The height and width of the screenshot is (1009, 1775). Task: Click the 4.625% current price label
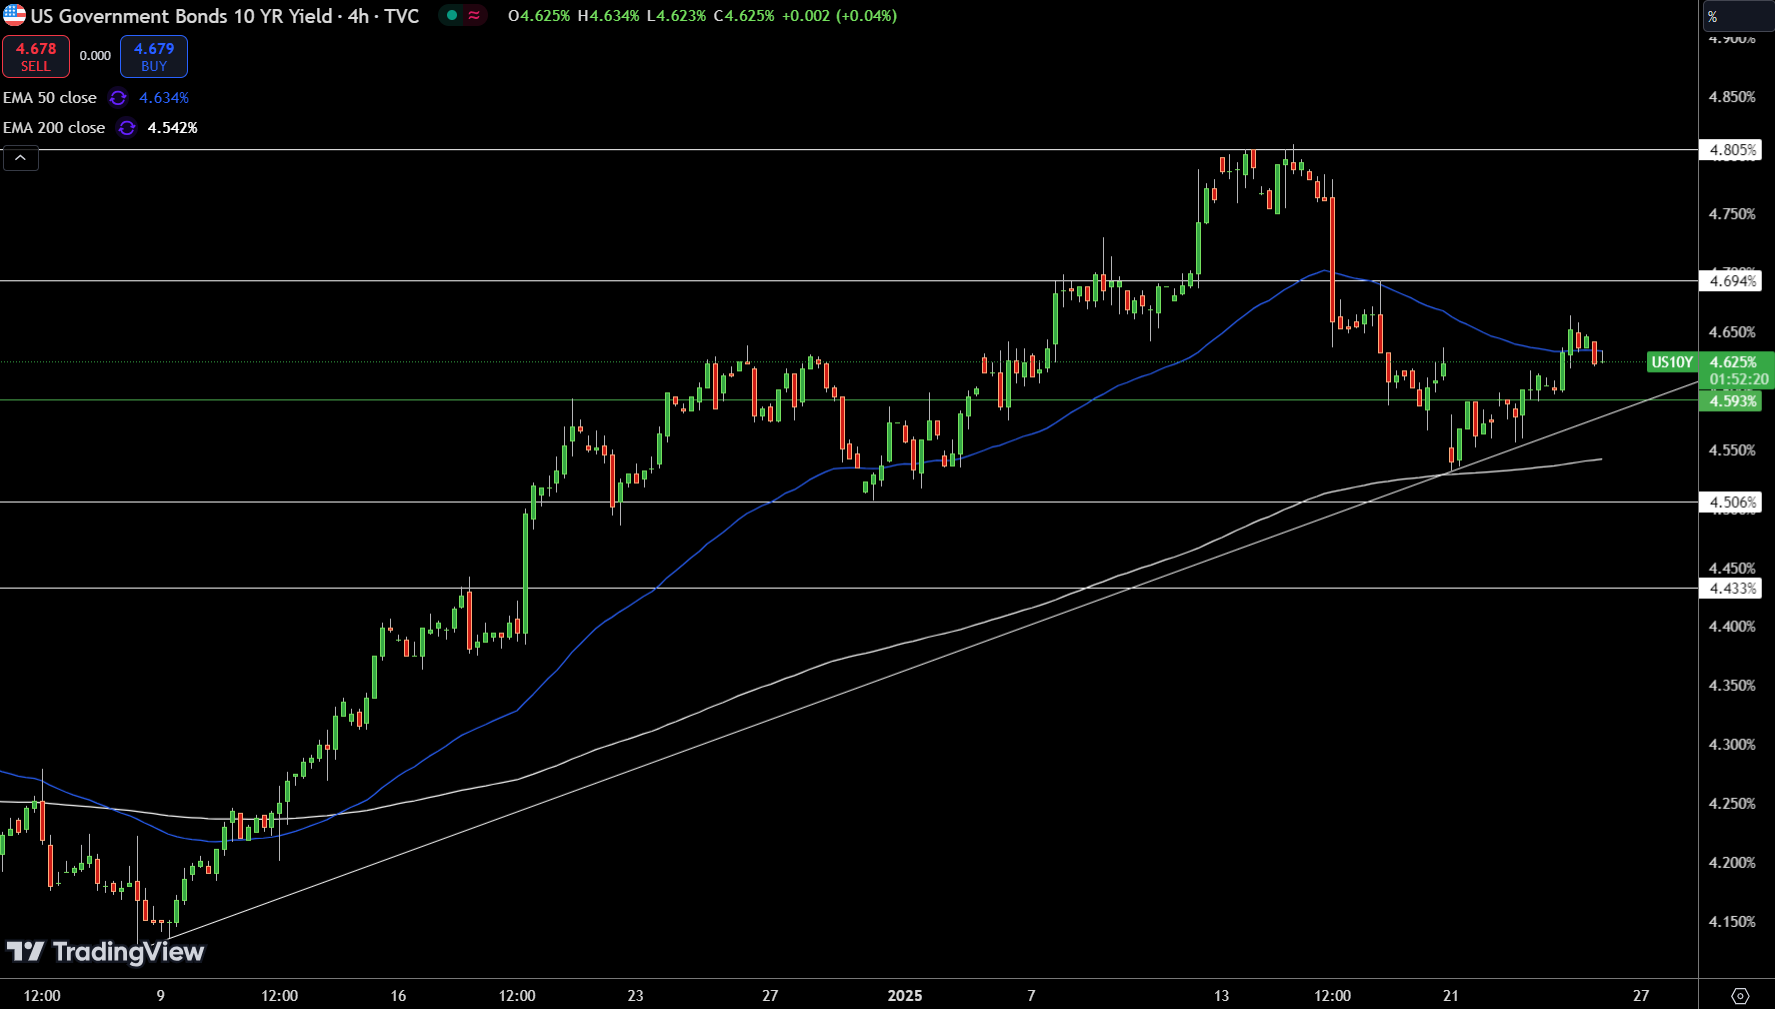pyautogui.click(x=1734, y=362)
